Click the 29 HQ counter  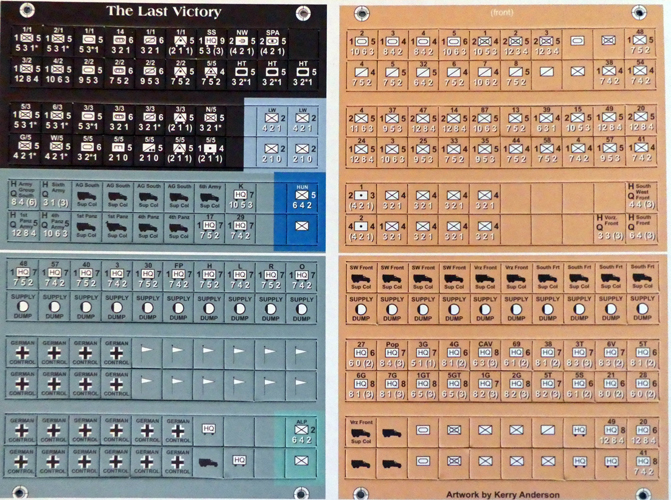(x=241, y=227)
